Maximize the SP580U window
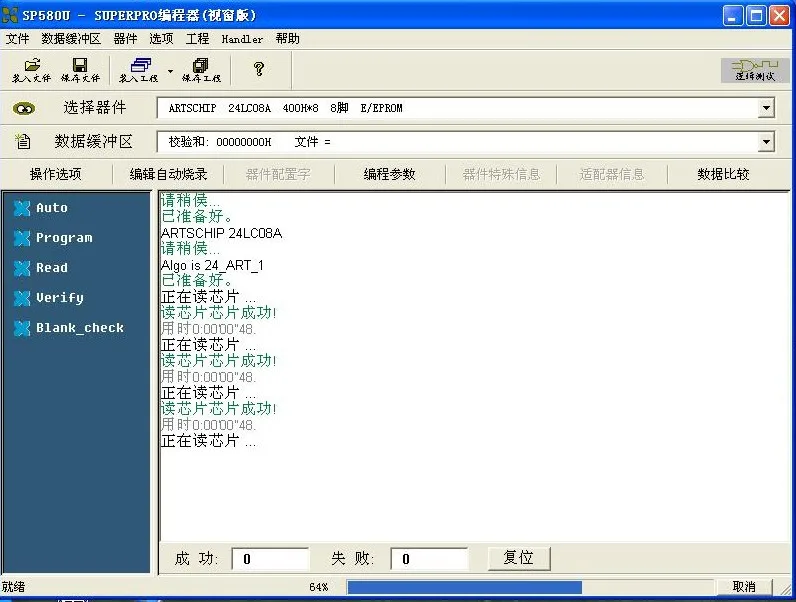The height and width of the screenshot is (602, 796). pyautogui.click(x=756, y=16)
